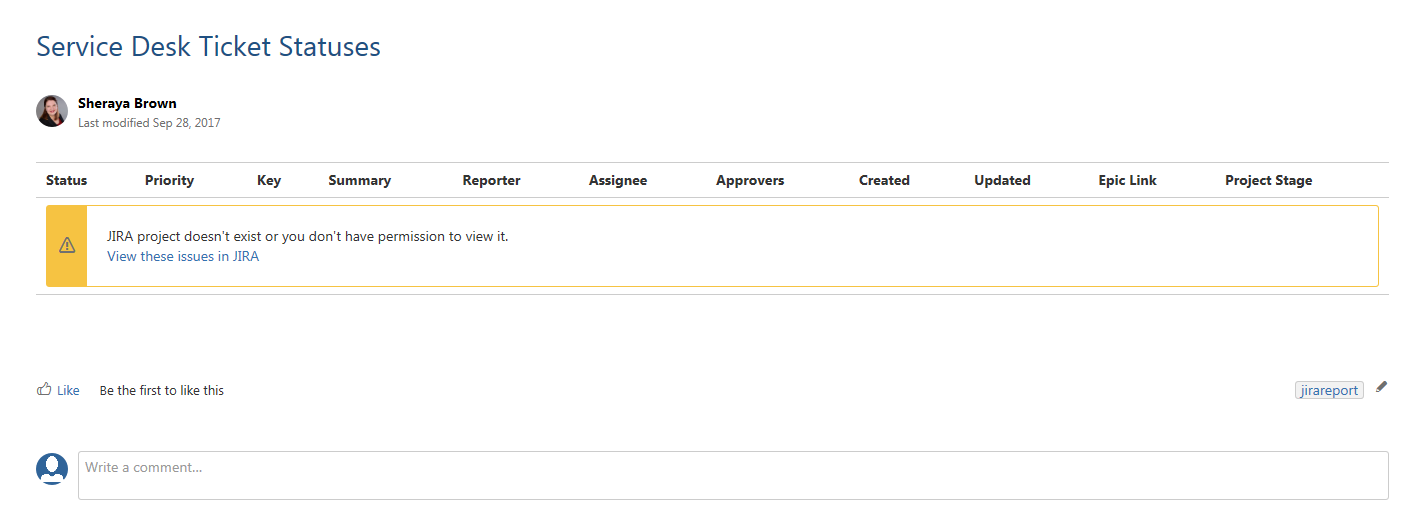Focus the Write a comment field
The image size is (1411, 511).
click(x=733, y=475)
